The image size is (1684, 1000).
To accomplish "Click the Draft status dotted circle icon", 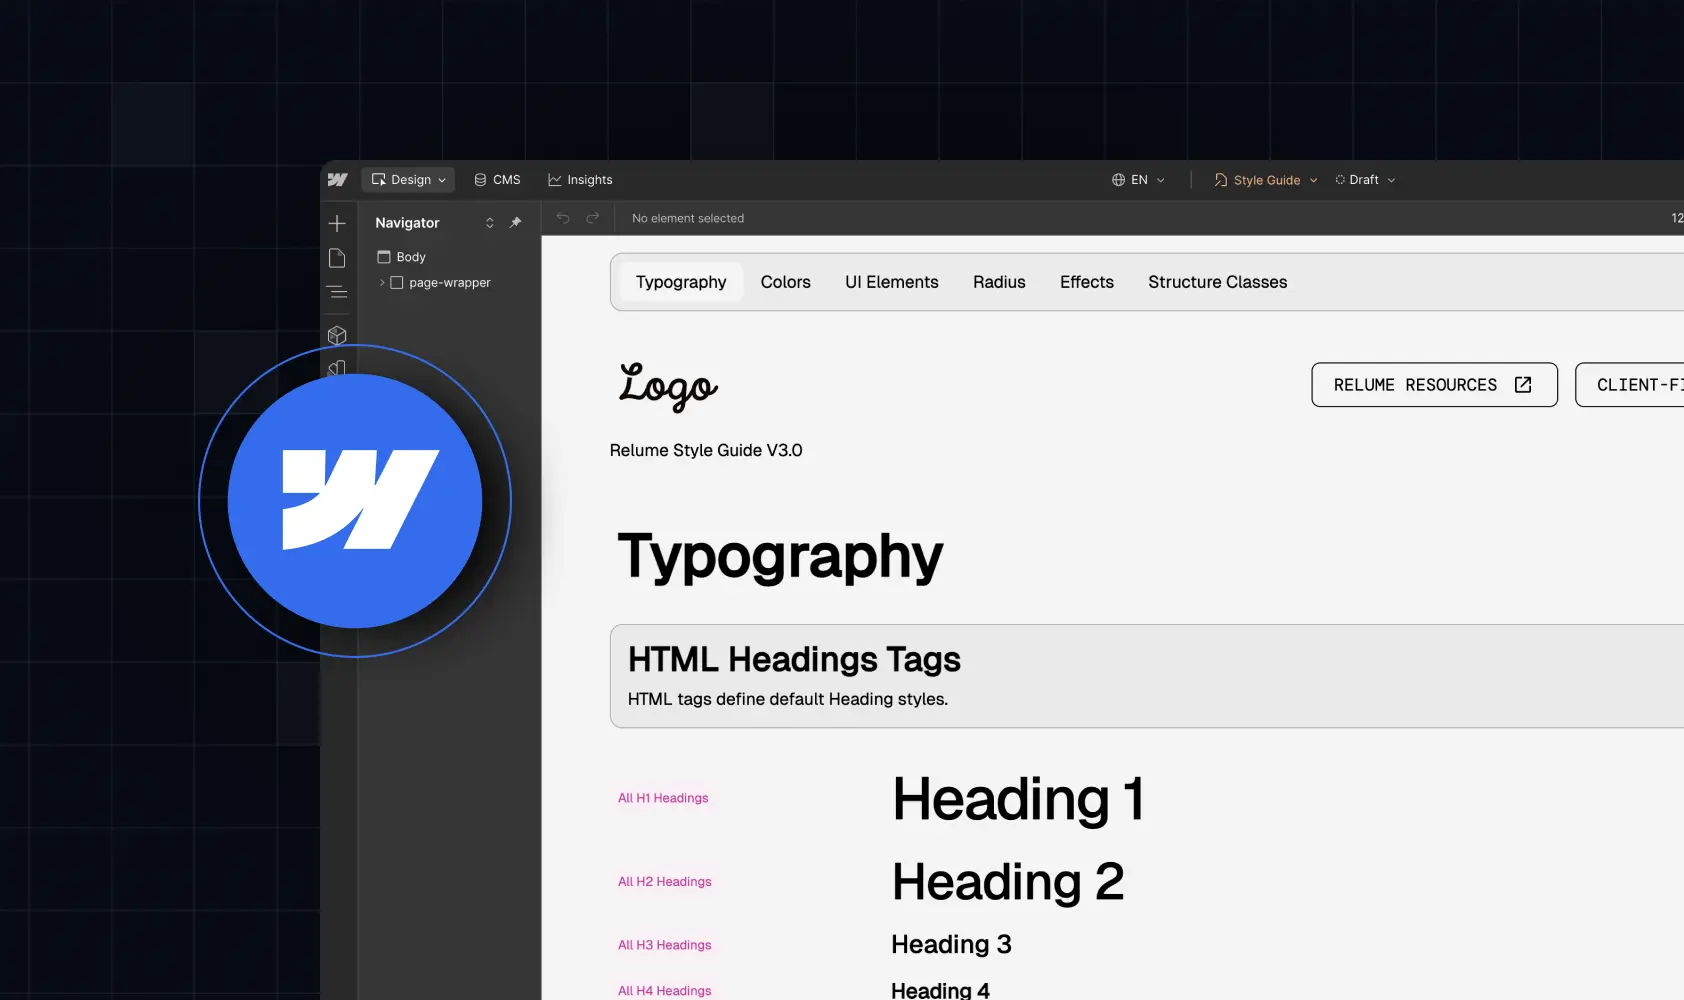I will [x=1340, y=180].
